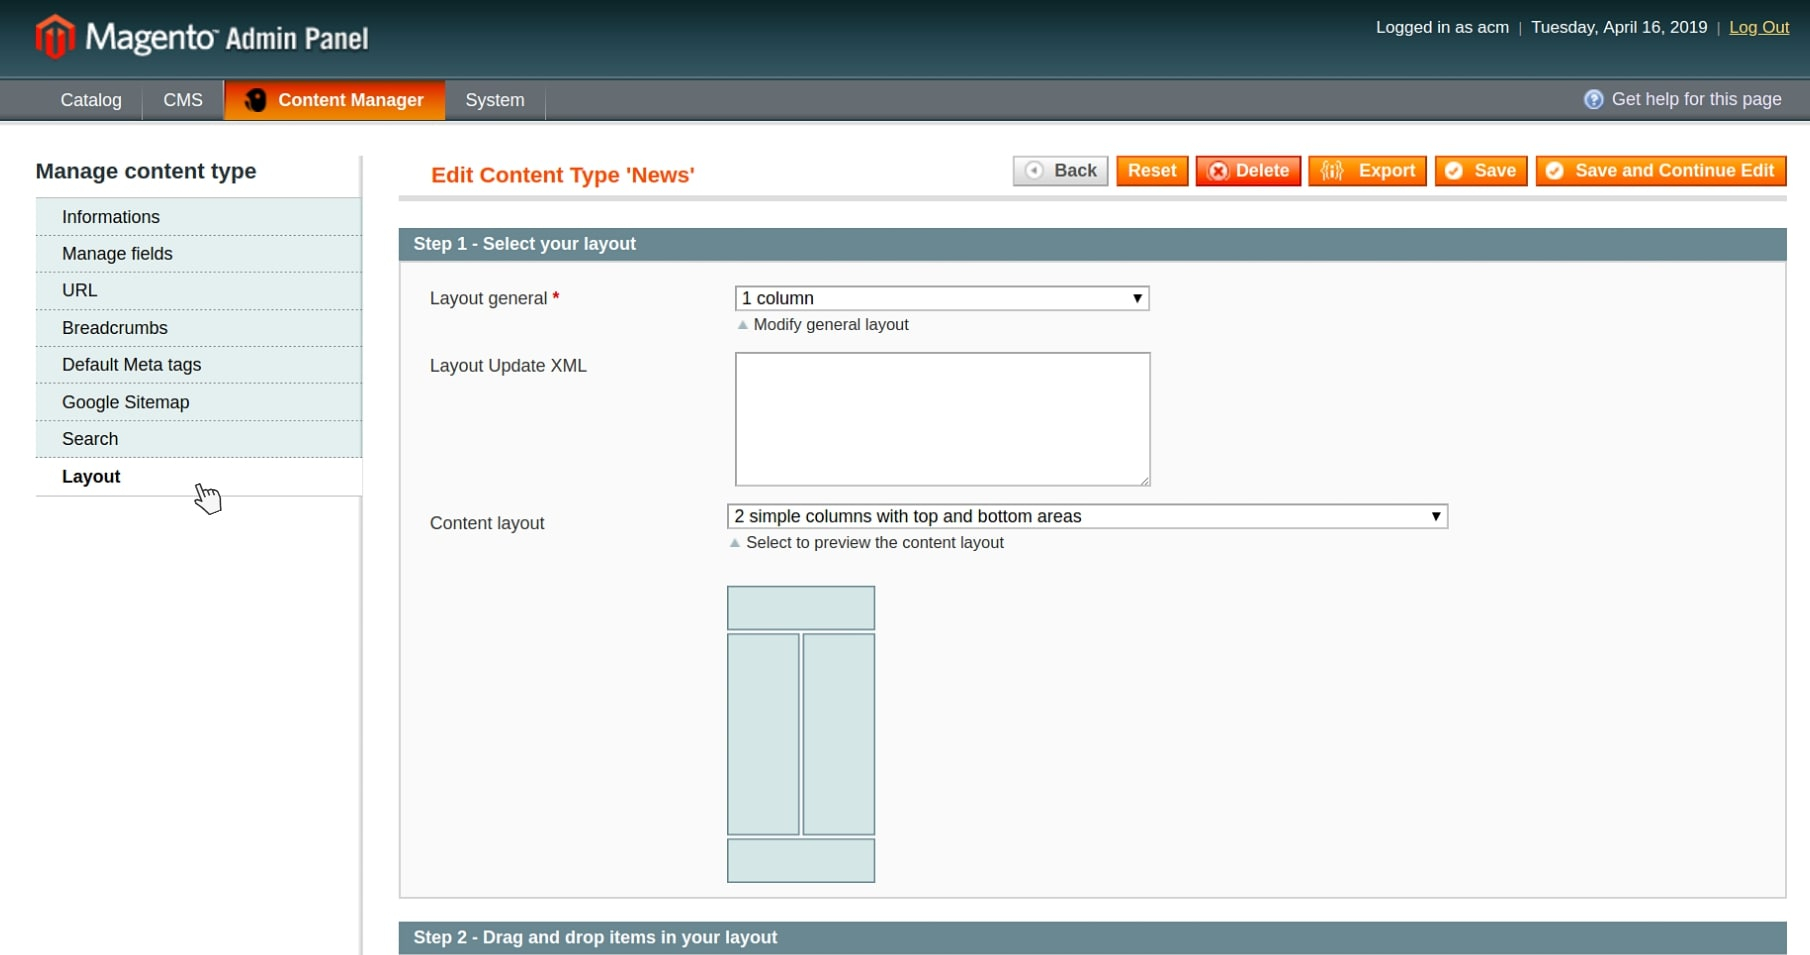
Task: Click the help question mark icon
Action: point(1593,99)
